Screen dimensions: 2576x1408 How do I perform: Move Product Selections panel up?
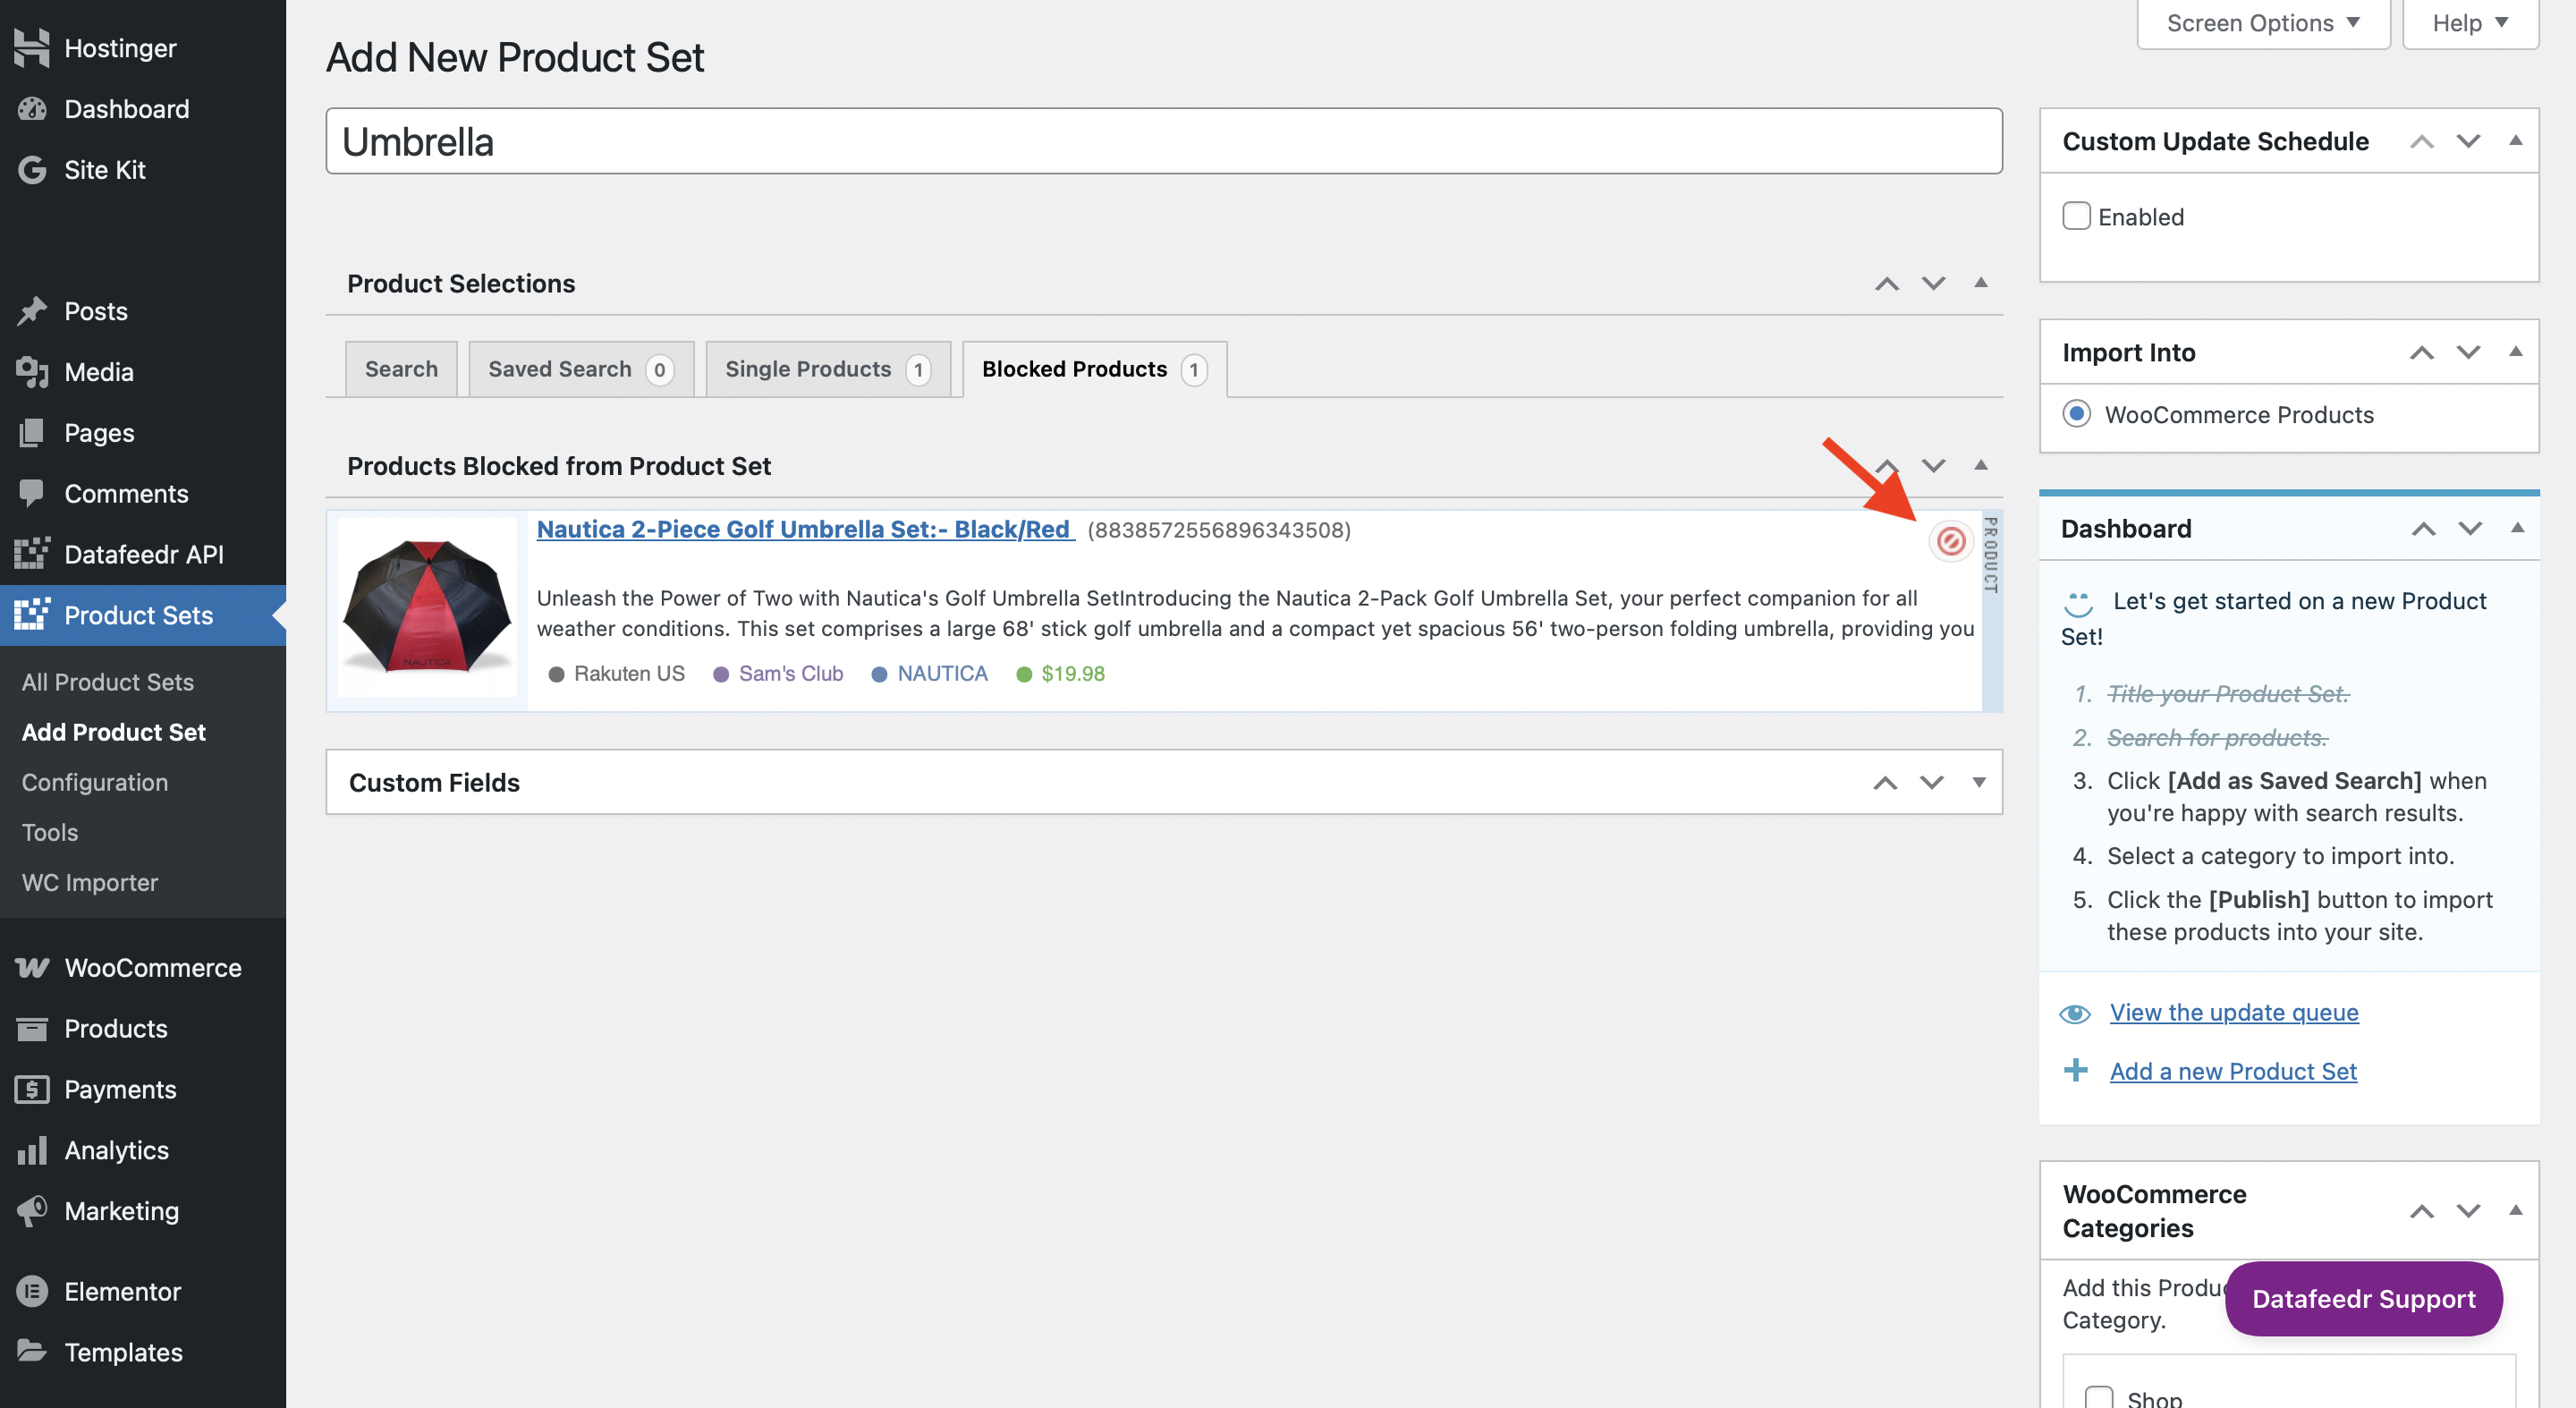(x=1886, y=284)
